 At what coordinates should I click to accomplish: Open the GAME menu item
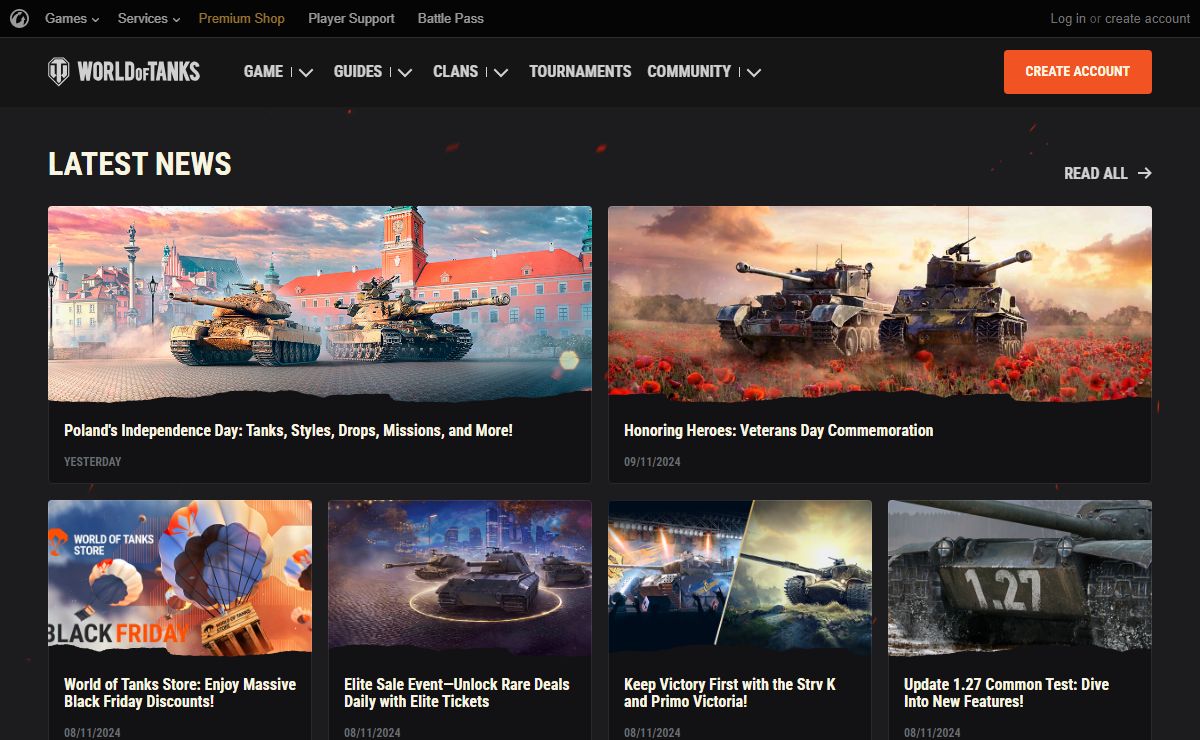point(263,71)
